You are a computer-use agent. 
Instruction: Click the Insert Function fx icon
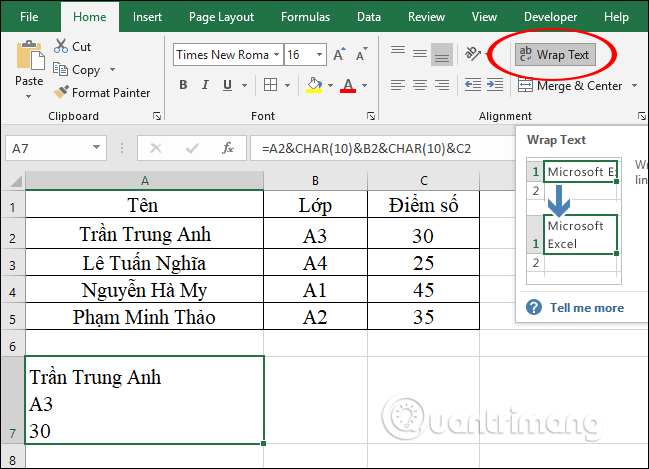coord(228,148)
